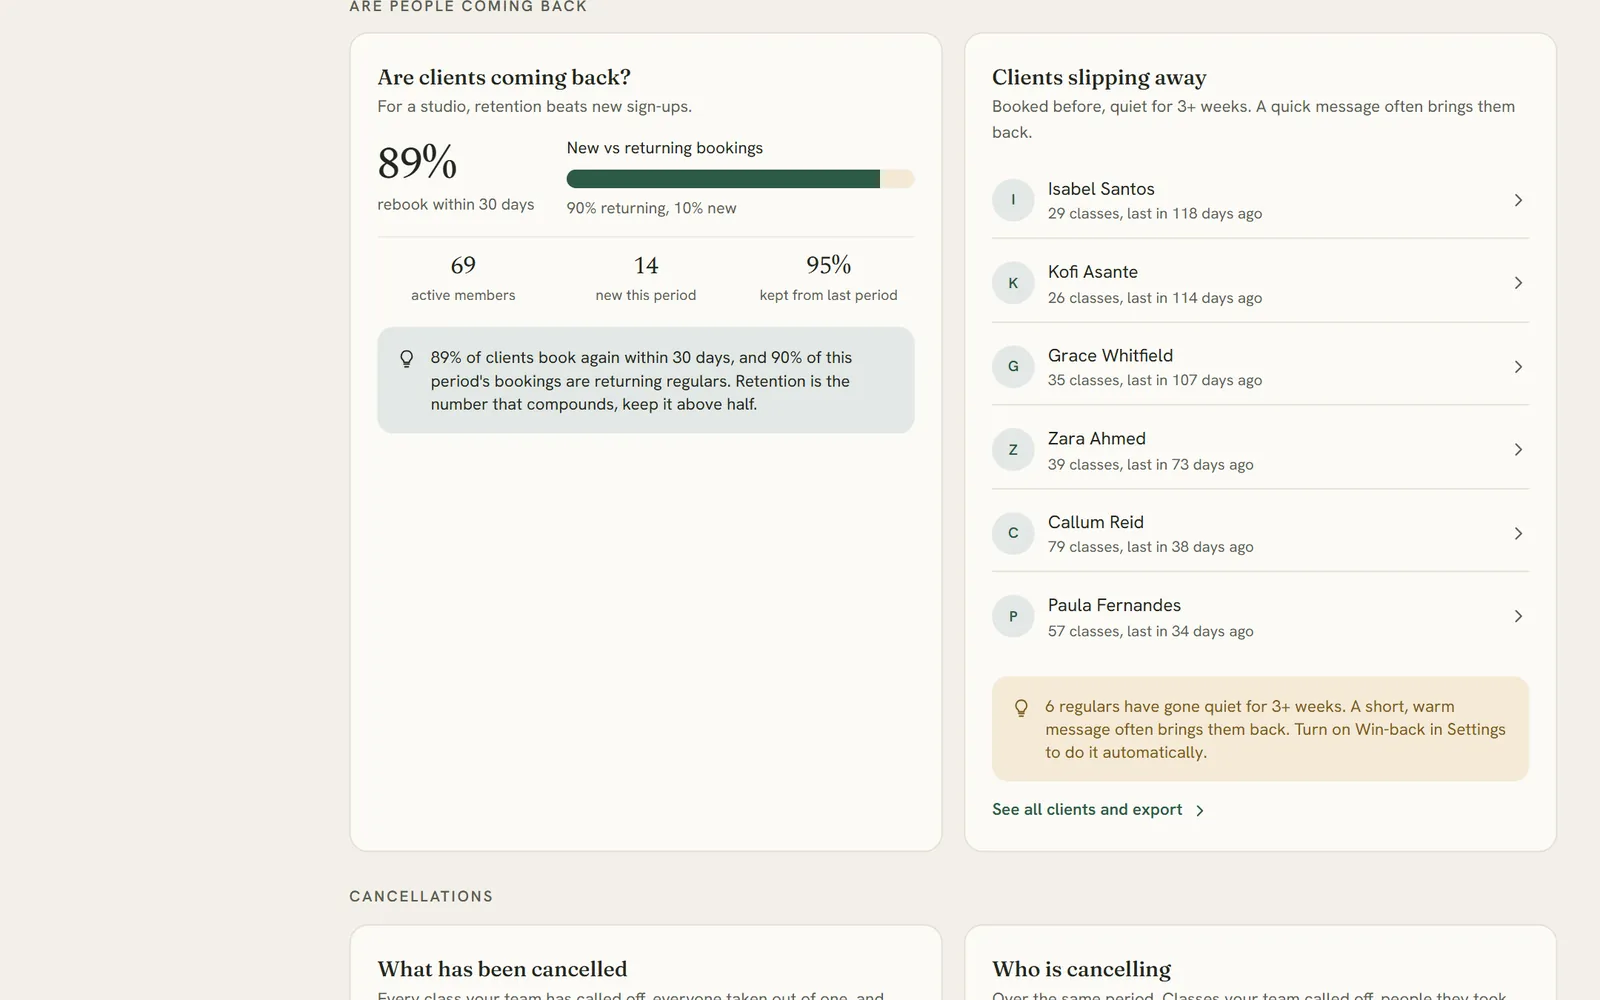Click lightbulb icon in retention insight box

click(407, 358)
